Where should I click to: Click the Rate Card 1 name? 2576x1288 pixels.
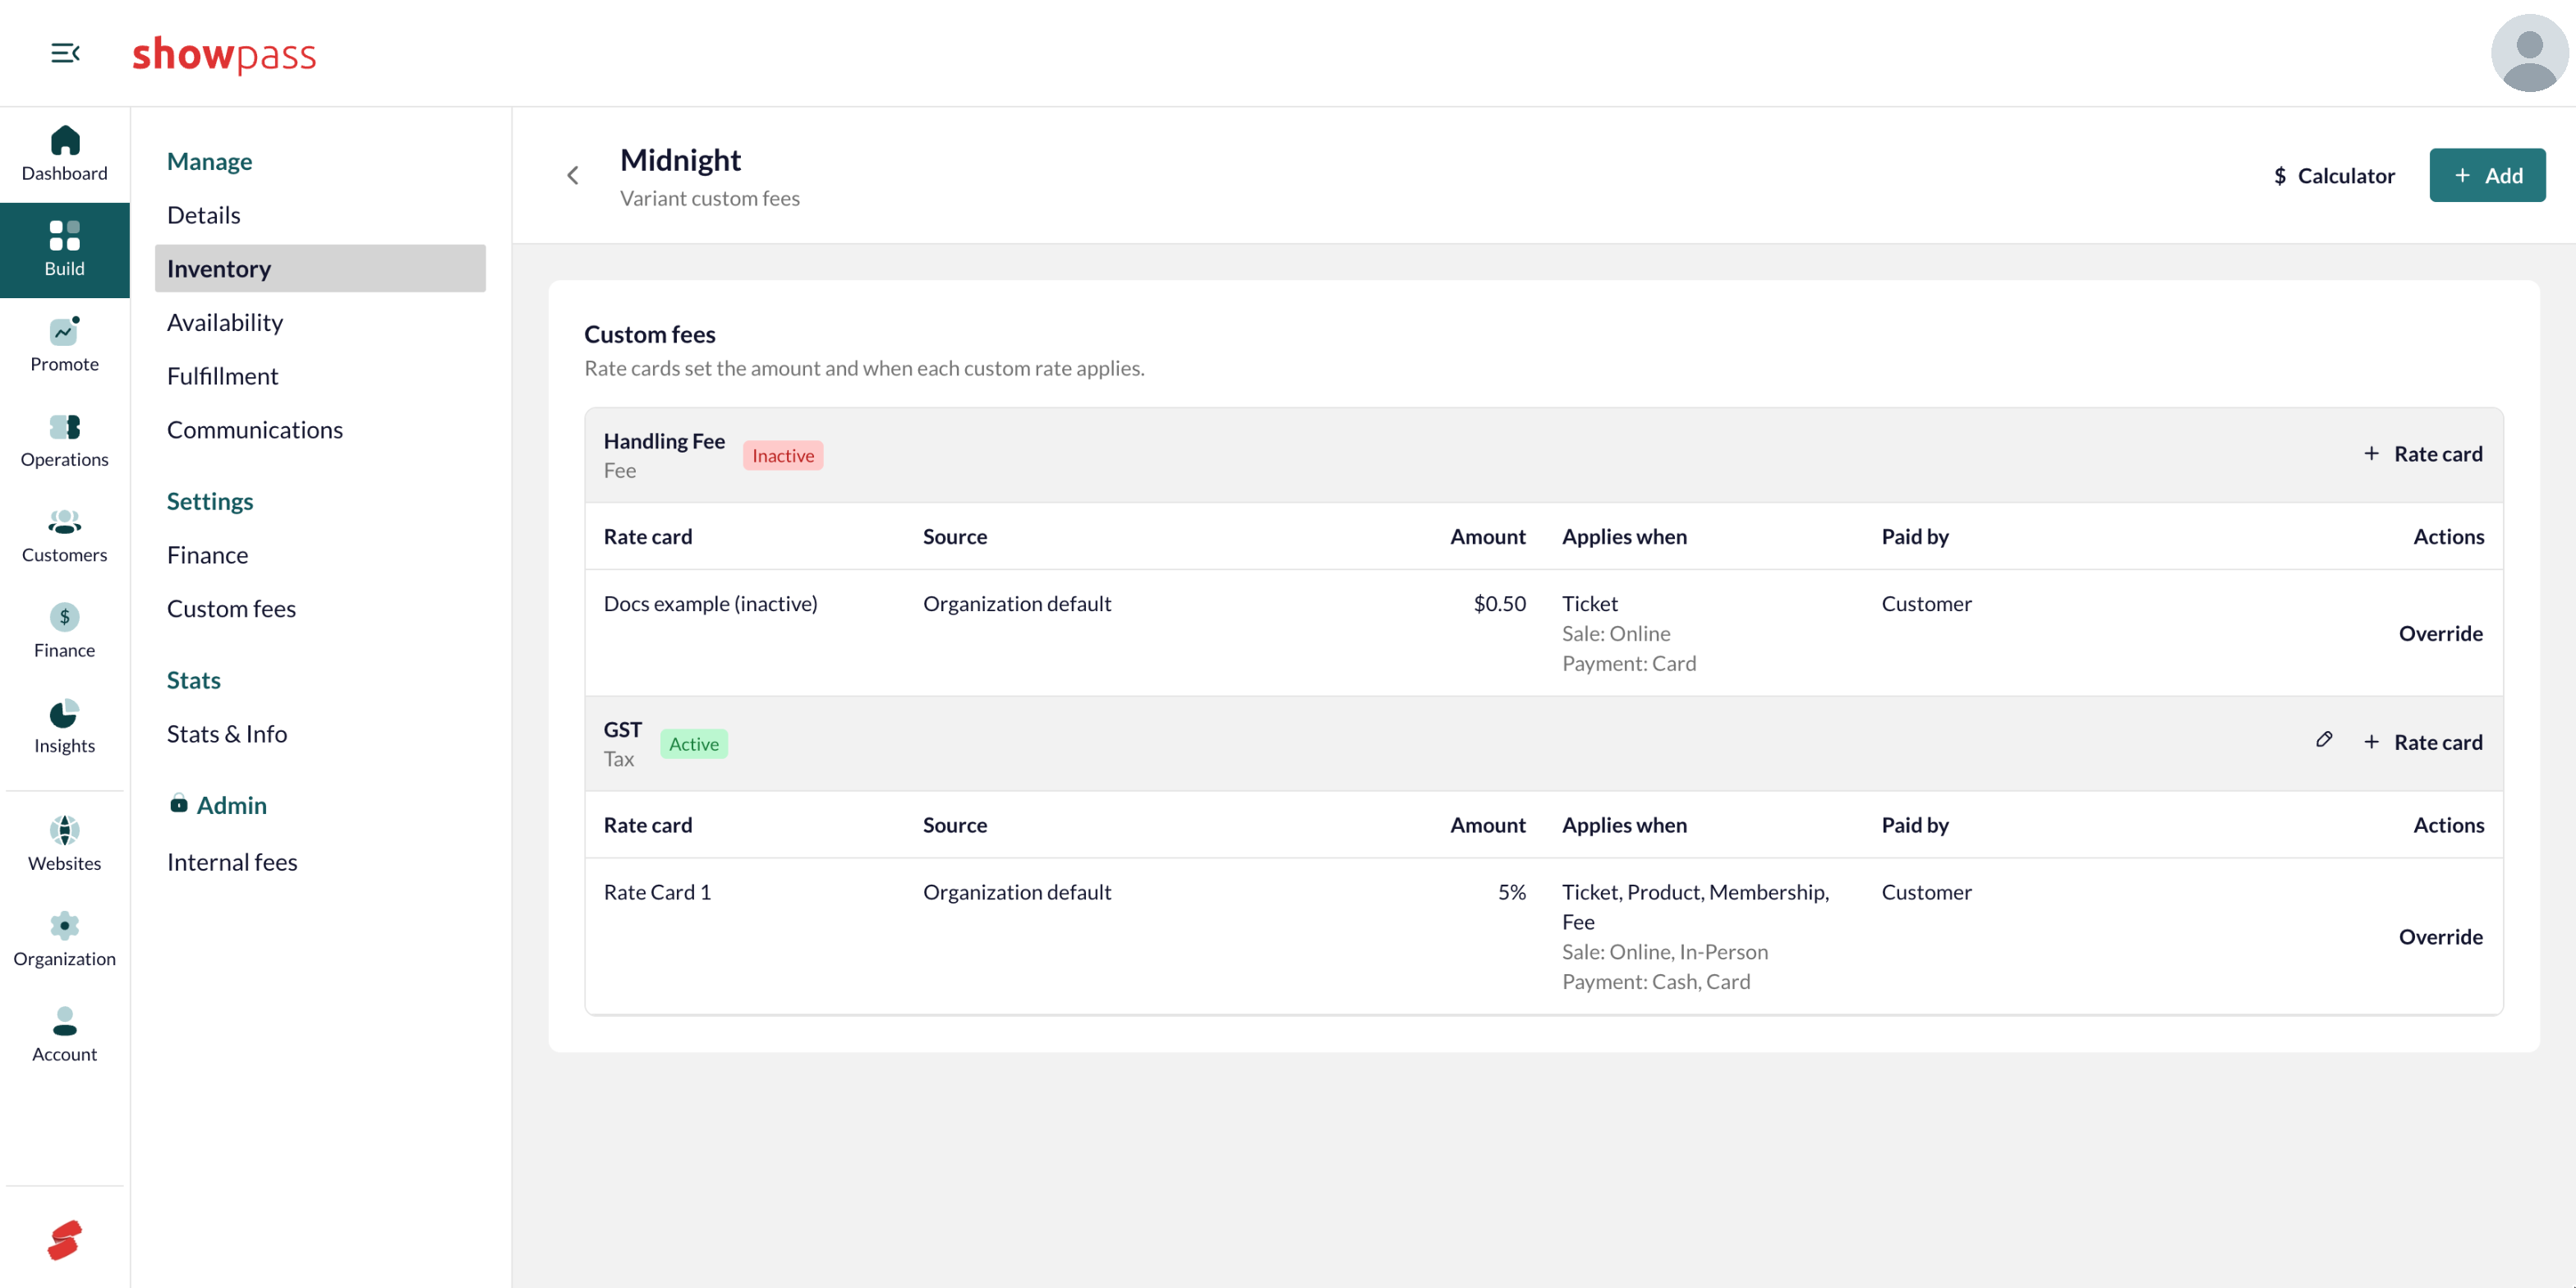[657, 892]
